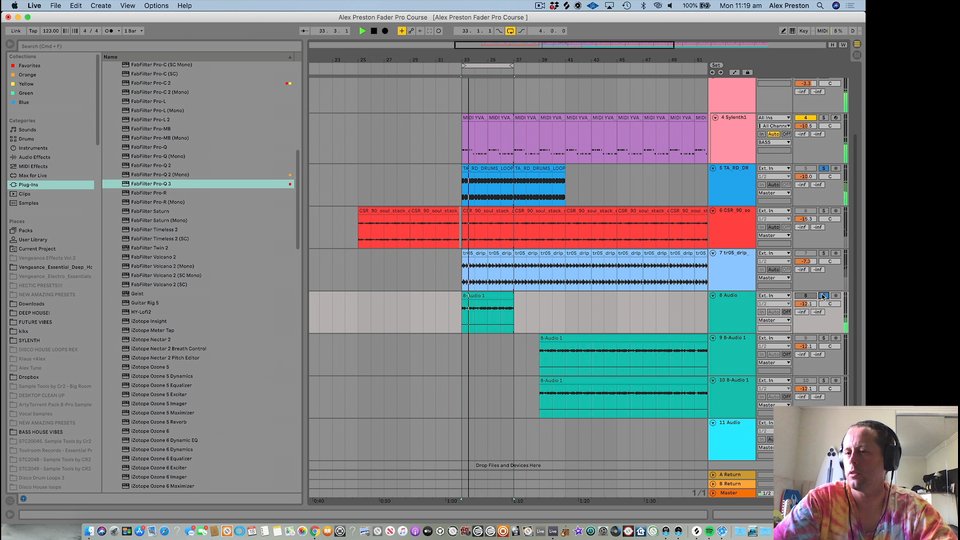Toggle Solo on 8 Audio track

click(x=823, y=295)
